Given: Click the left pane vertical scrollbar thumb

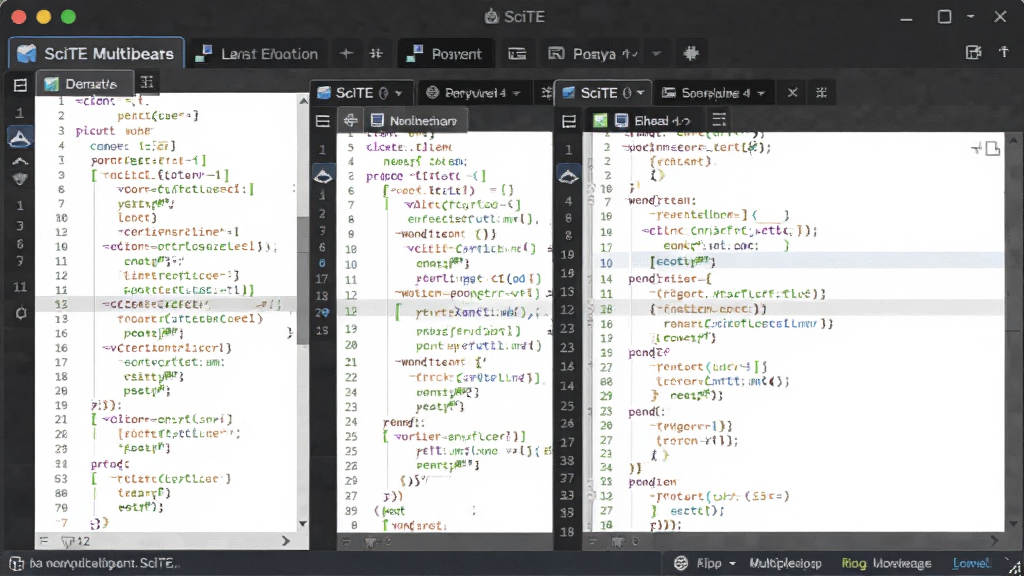Looking at the screenshot, I should pos(302,281).
